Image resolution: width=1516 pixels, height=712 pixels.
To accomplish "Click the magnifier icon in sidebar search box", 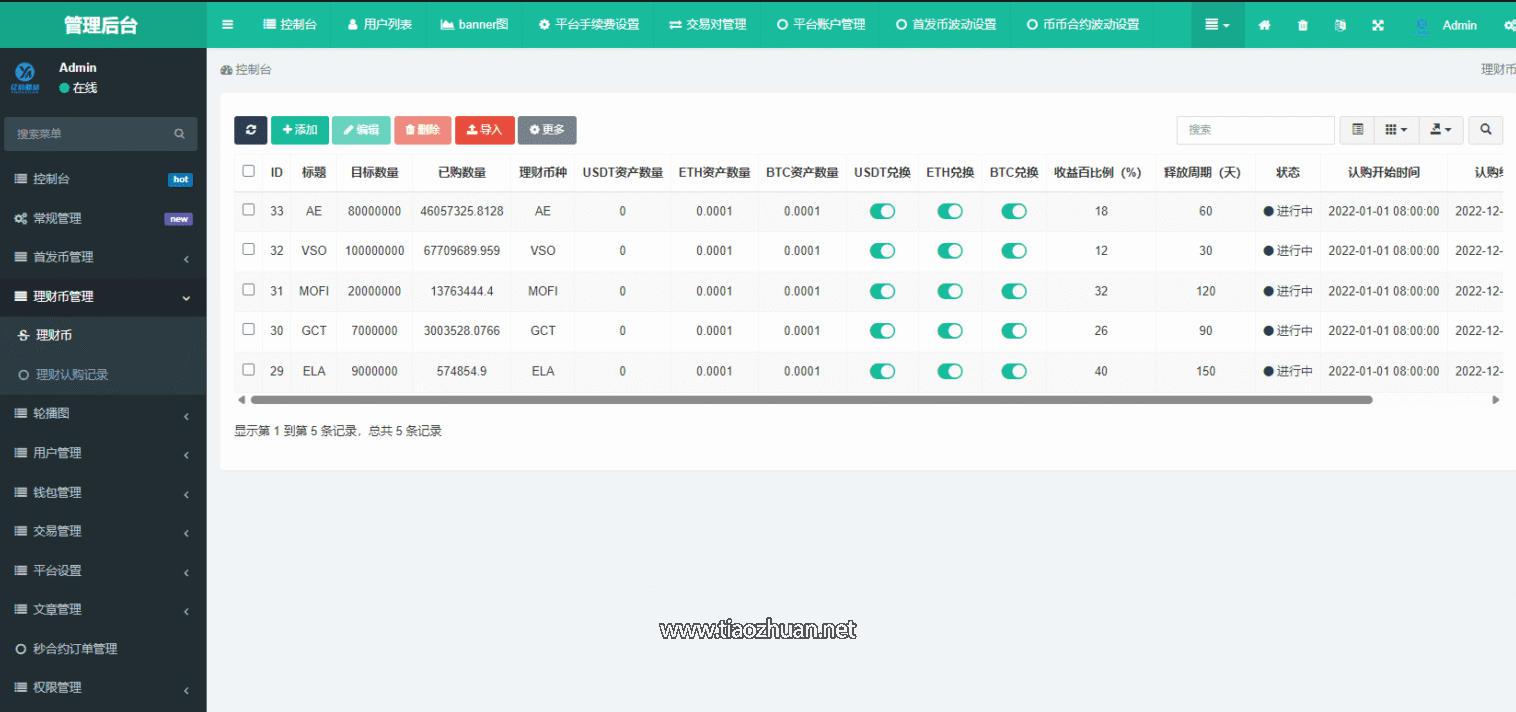I will (180, 134).
